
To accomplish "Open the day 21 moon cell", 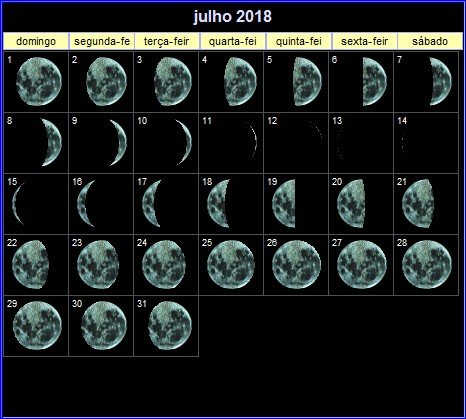I will tap(426, 204).
